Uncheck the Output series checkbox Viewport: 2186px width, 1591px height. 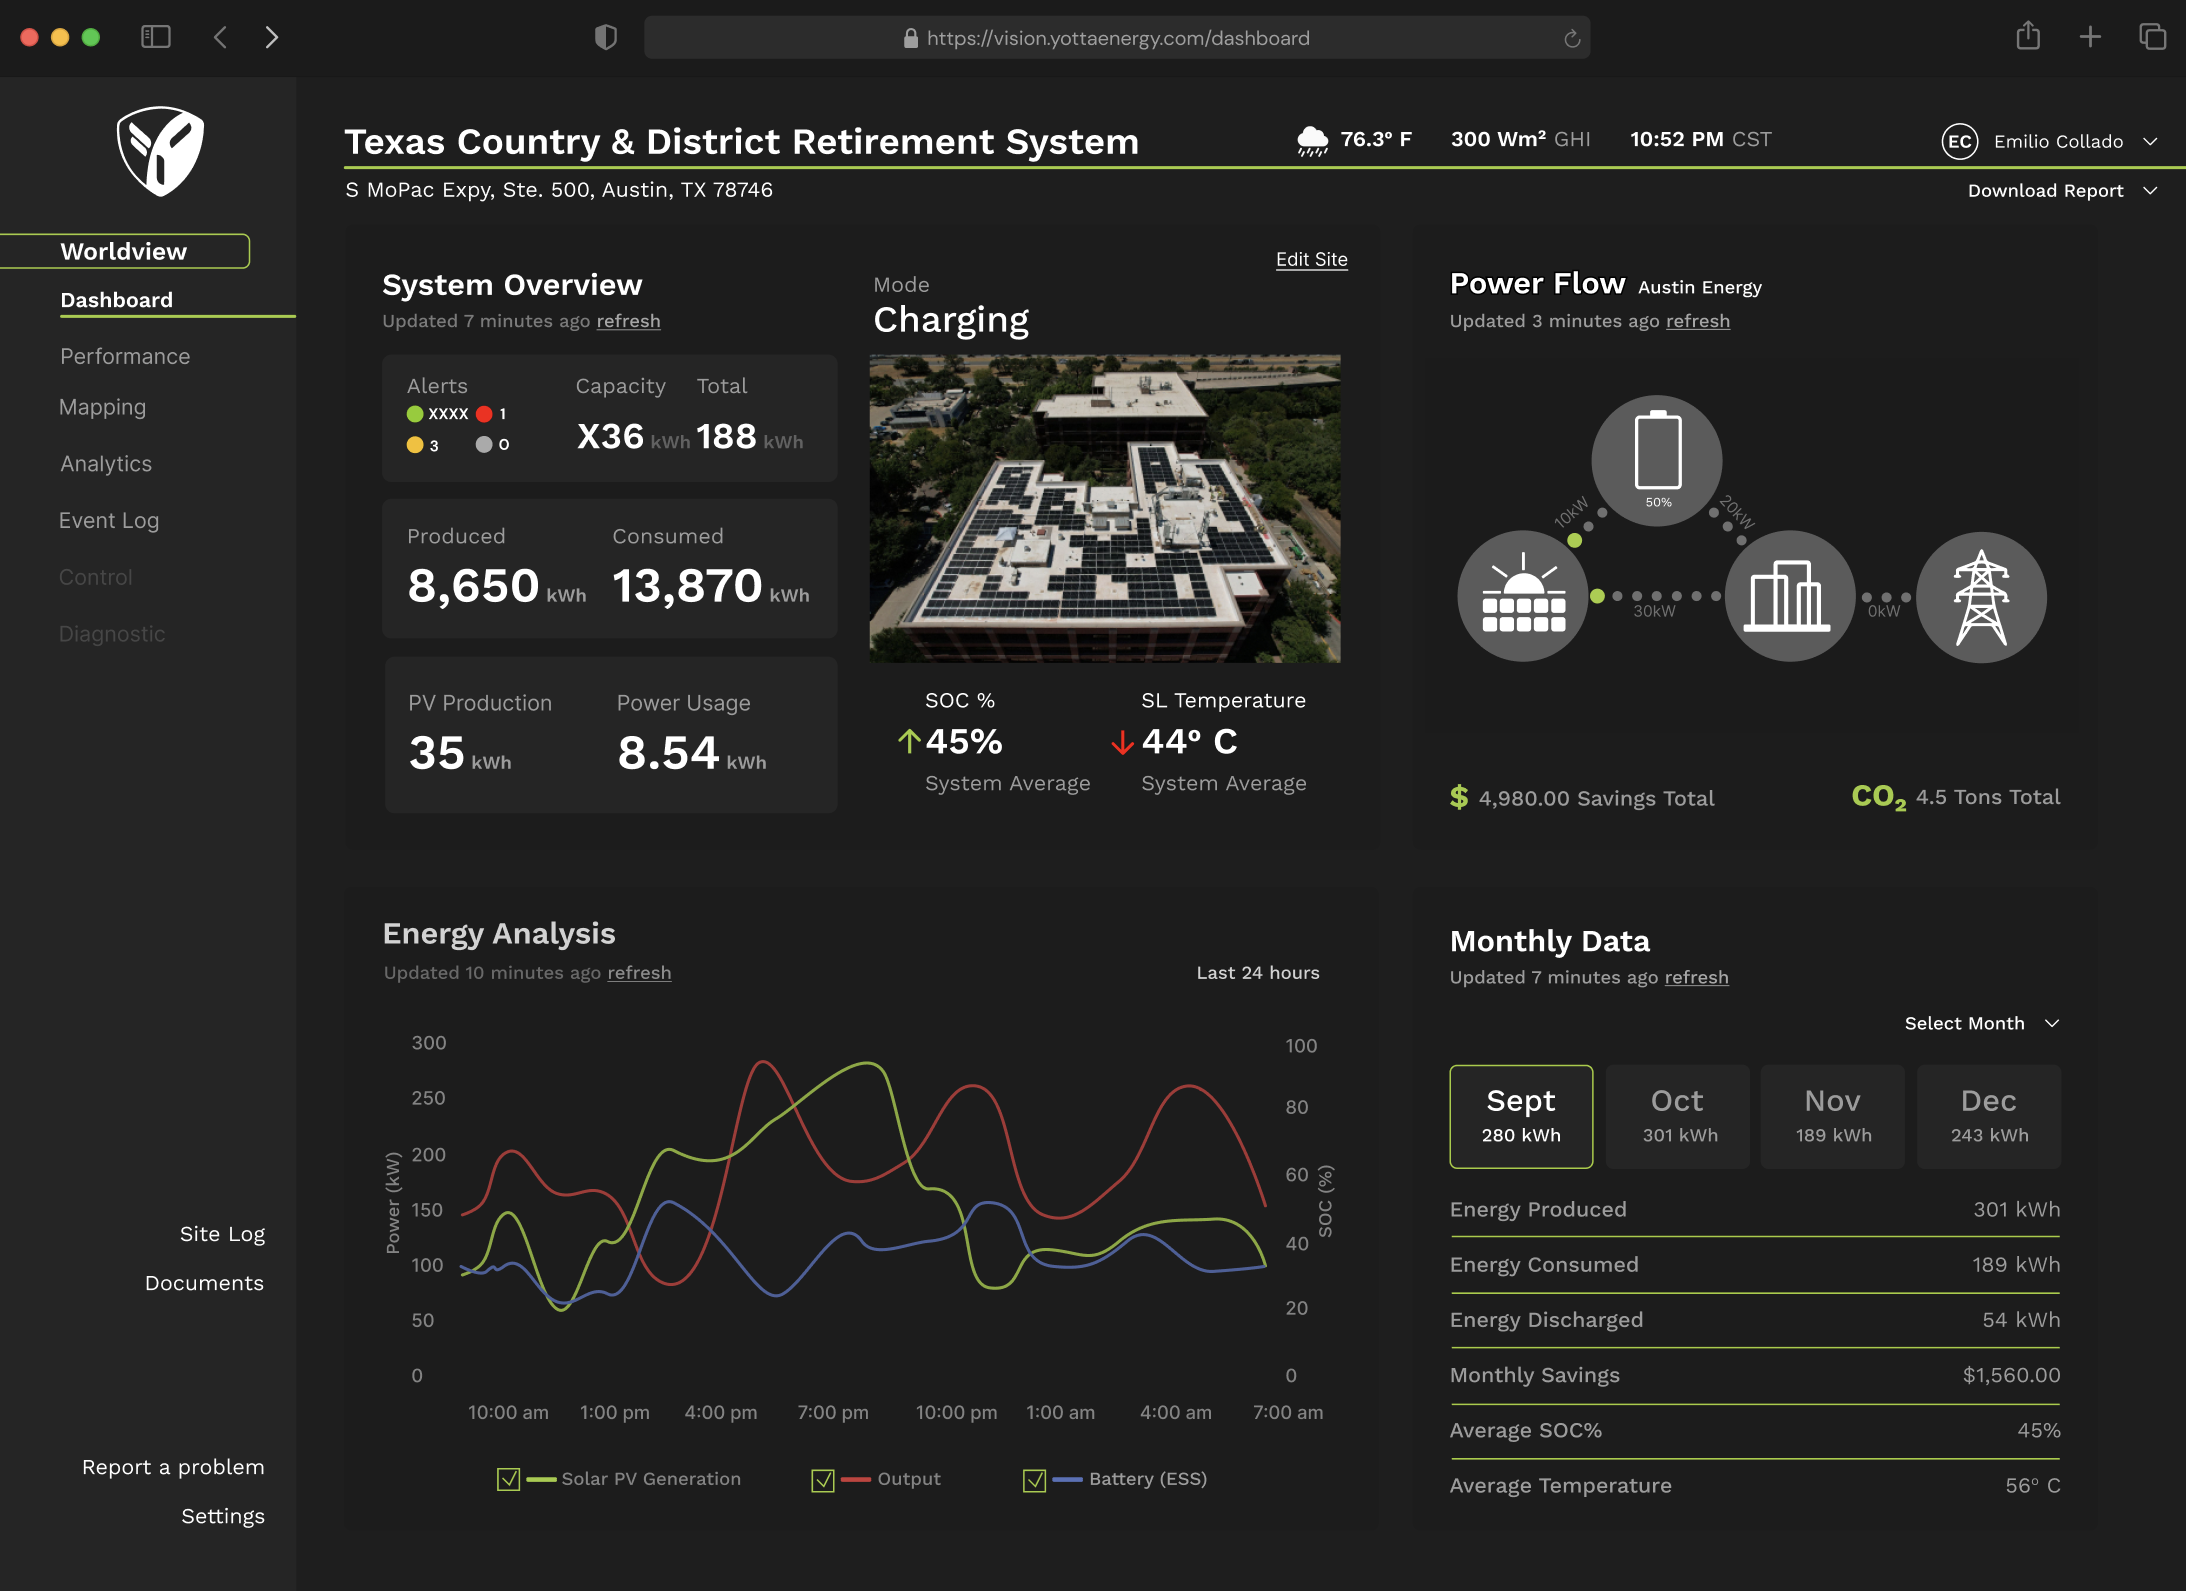click(823, 1479)
